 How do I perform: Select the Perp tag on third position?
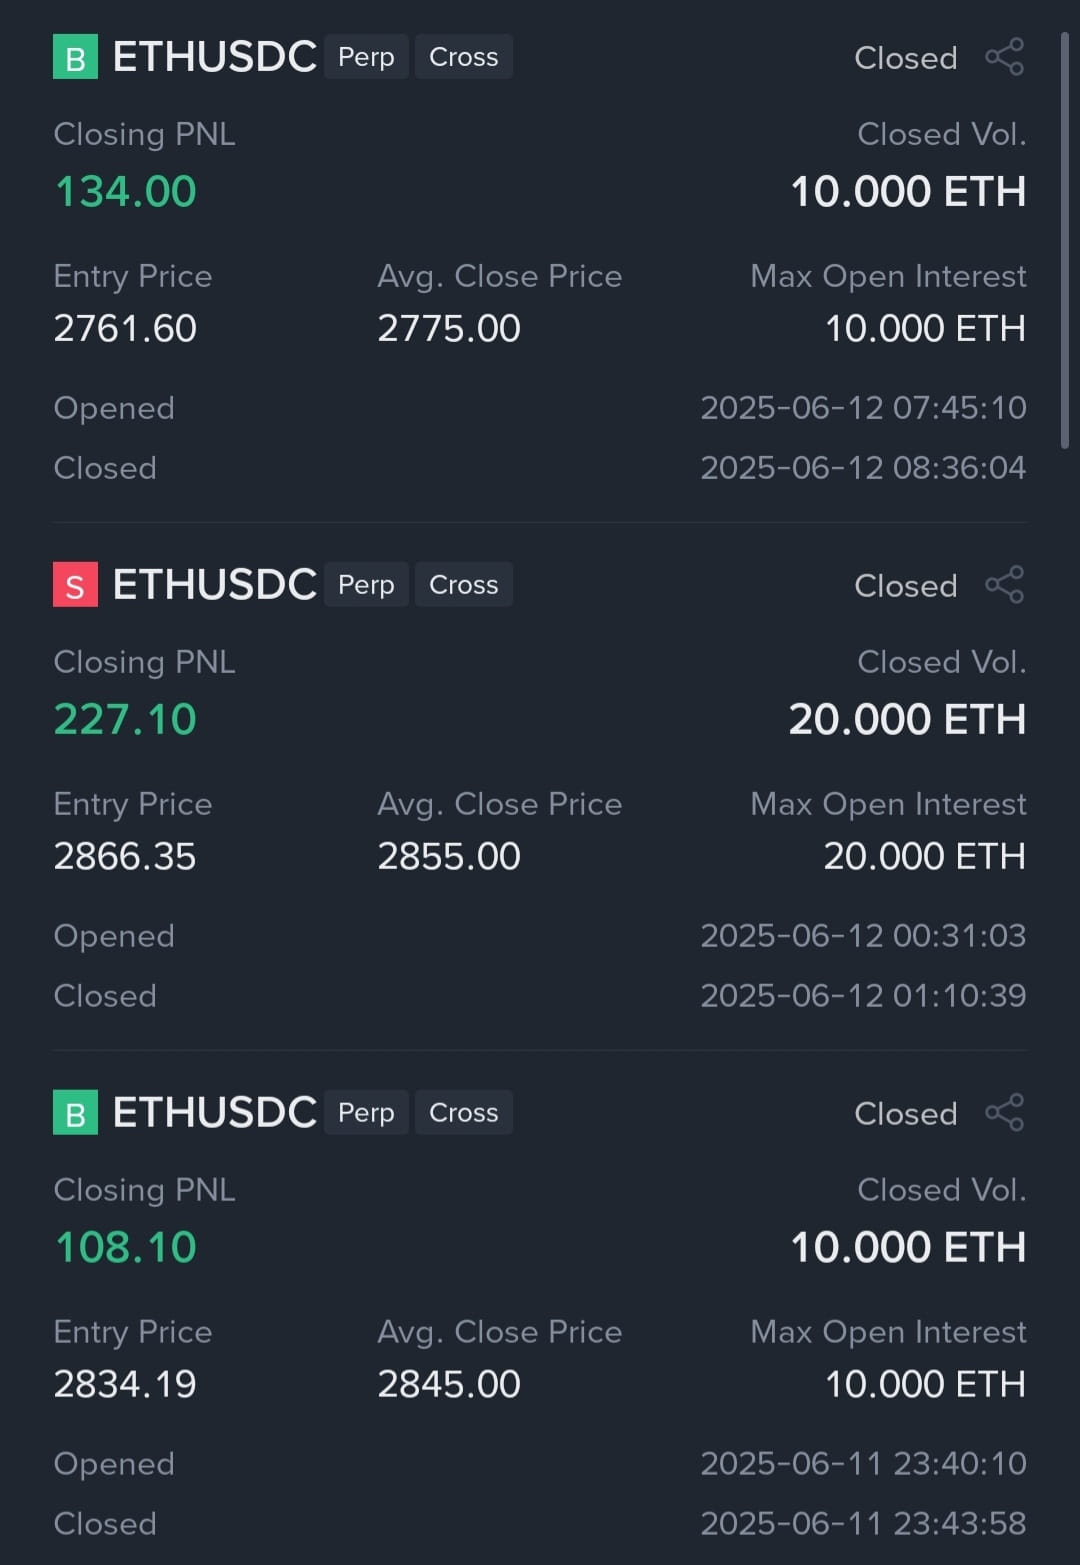click(366, 1113)
